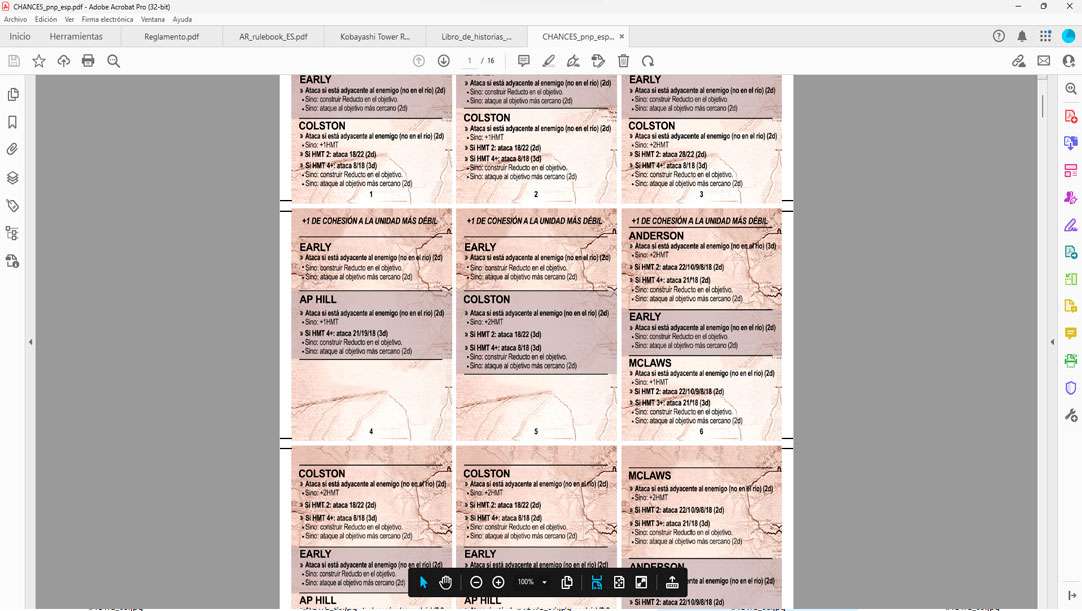Open the Protect shield tool
This screenshot has height=611, width=1082.
(1070, 388)
